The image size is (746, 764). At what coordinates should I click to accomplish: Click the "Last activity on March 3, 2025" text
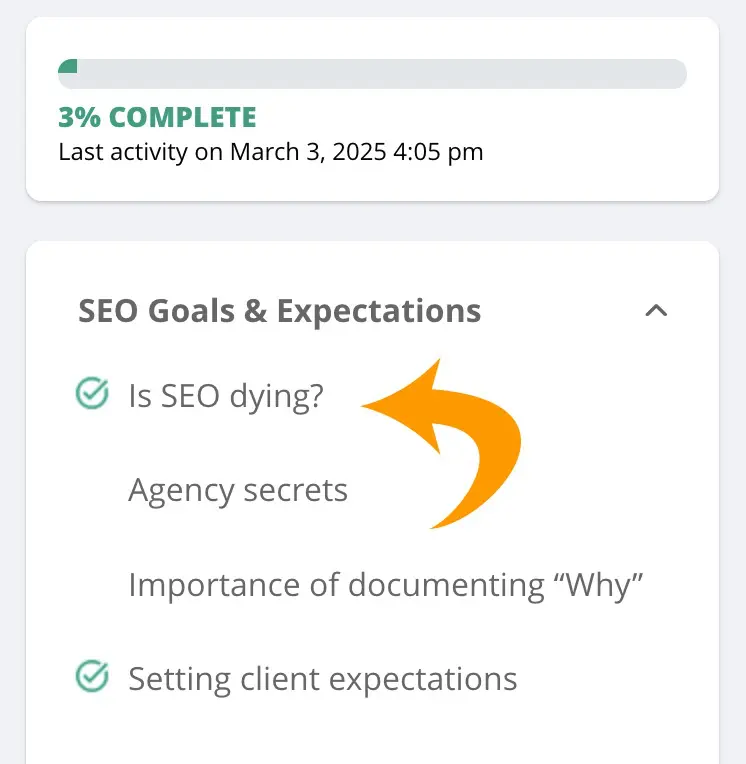(222, 152)
